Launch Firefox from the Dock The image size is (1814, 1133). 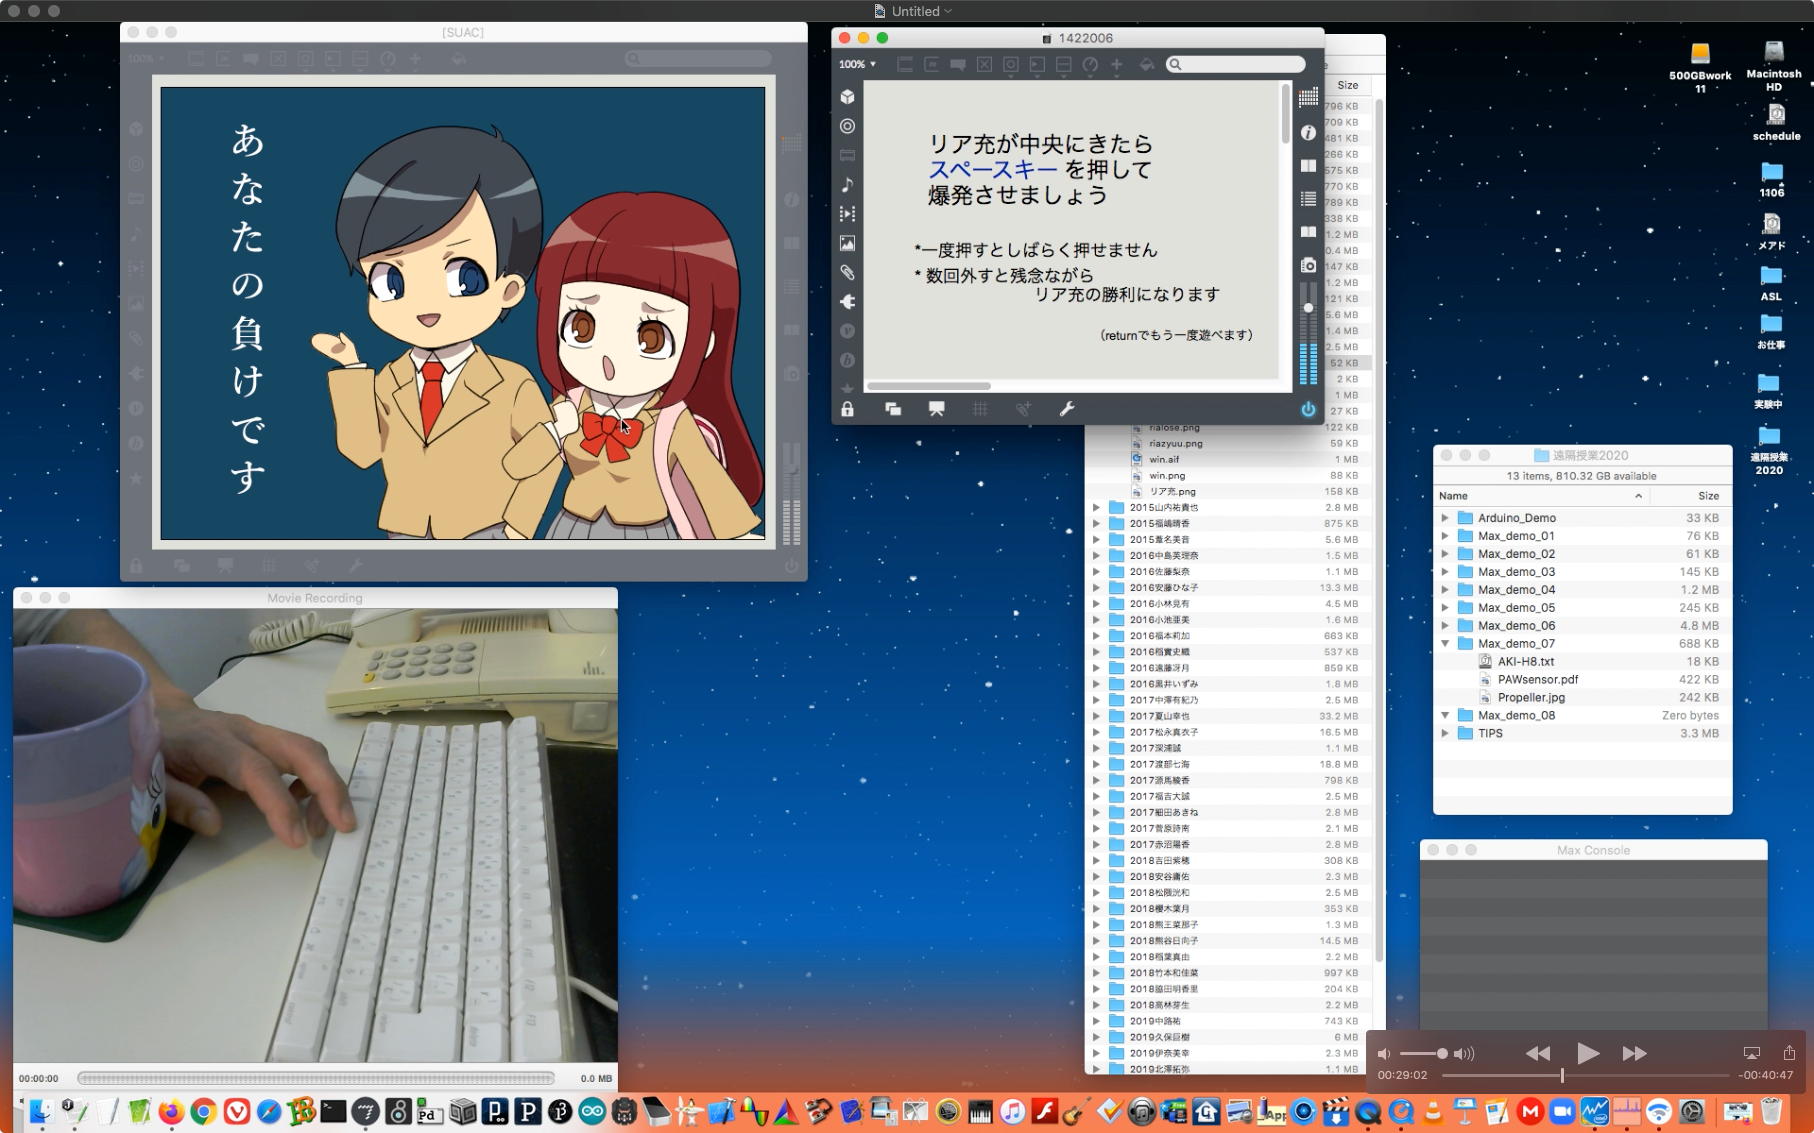[x=171, y=1112]
